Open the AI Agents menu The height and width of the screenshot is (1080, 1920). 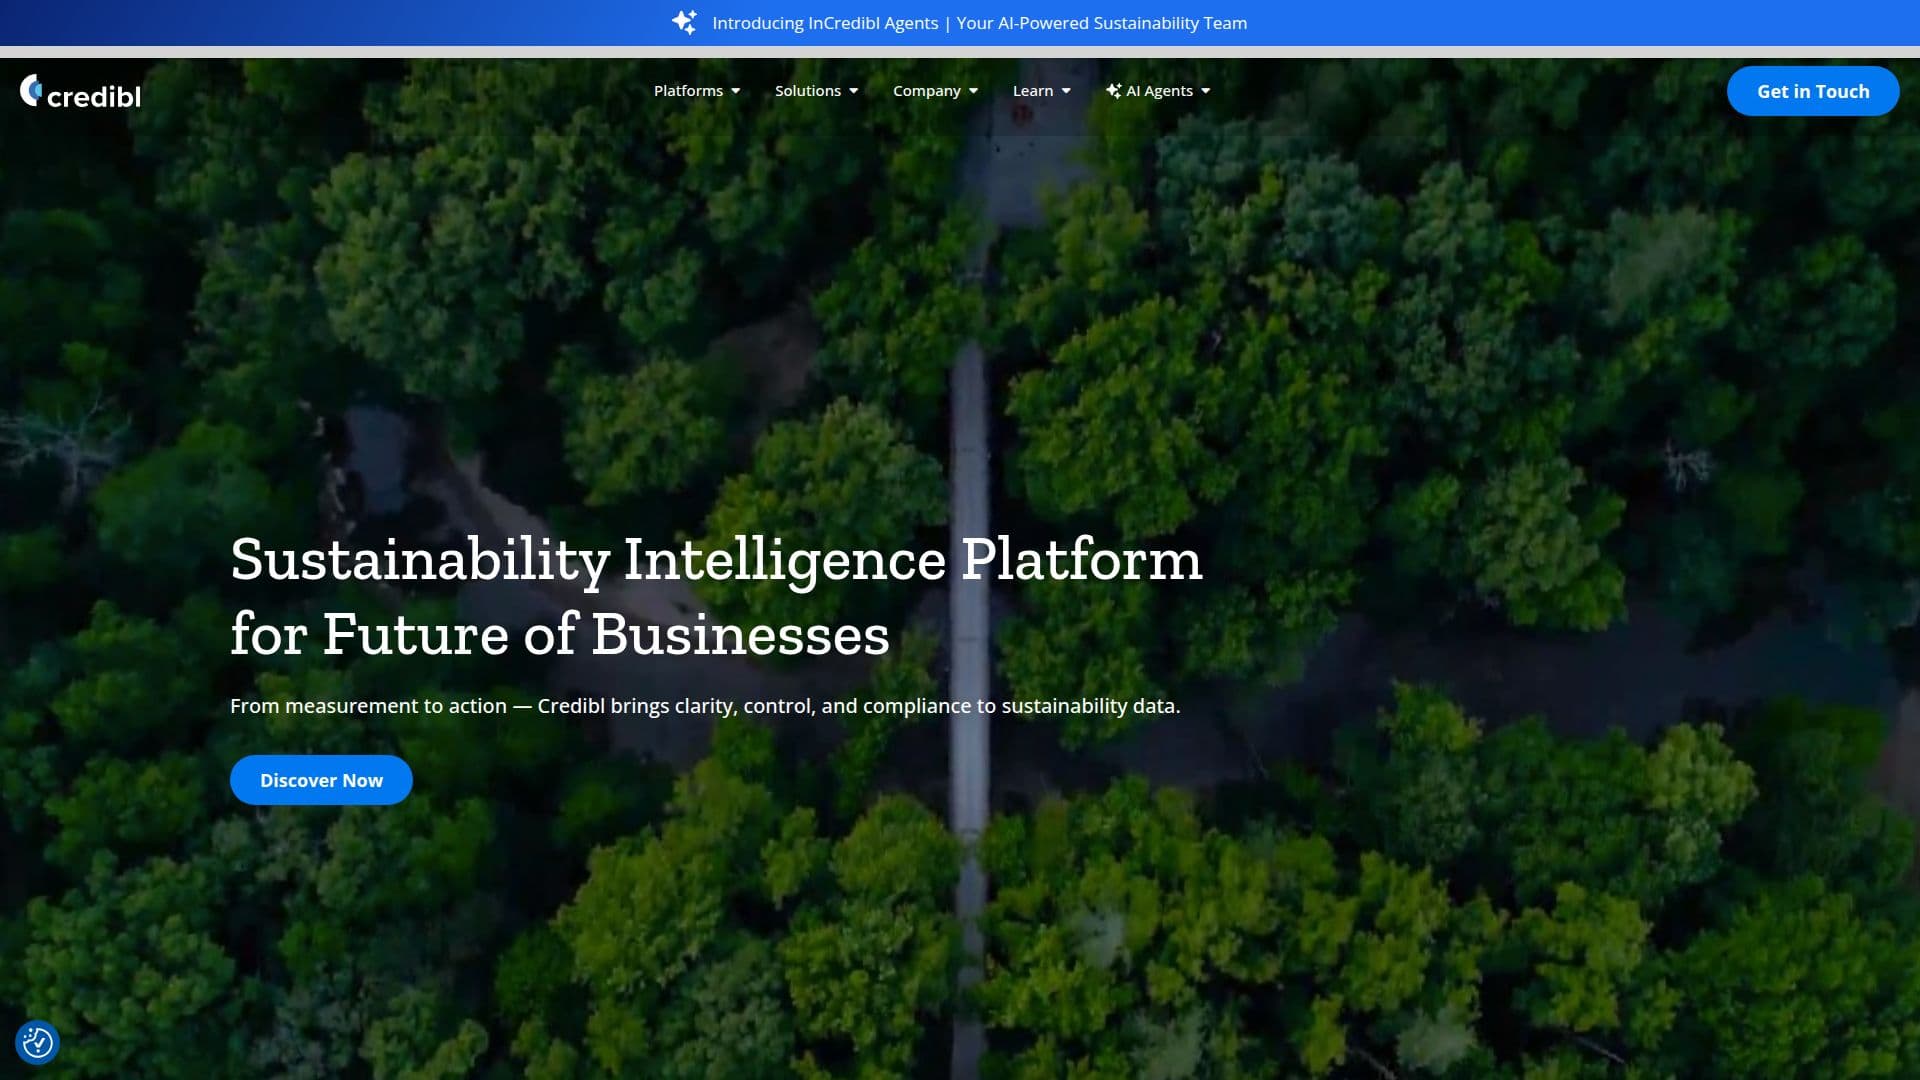coord(1158,91)
